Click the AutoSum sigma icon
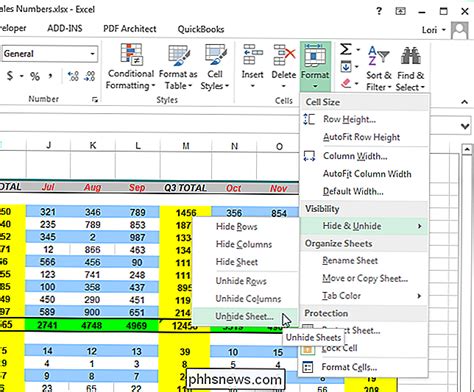474x392 pixels. [346, 49]
